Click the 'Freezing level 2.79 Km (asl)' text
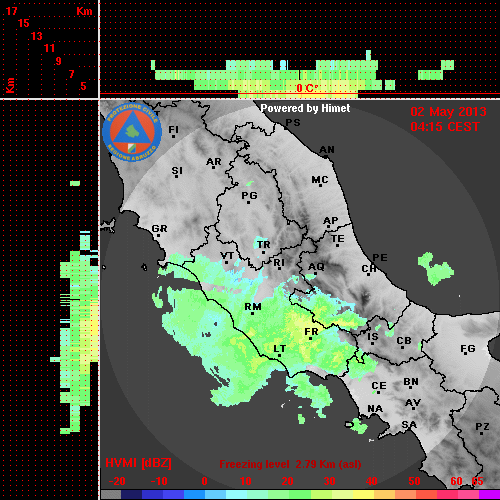The image size is (500, 500). [290, 464]
